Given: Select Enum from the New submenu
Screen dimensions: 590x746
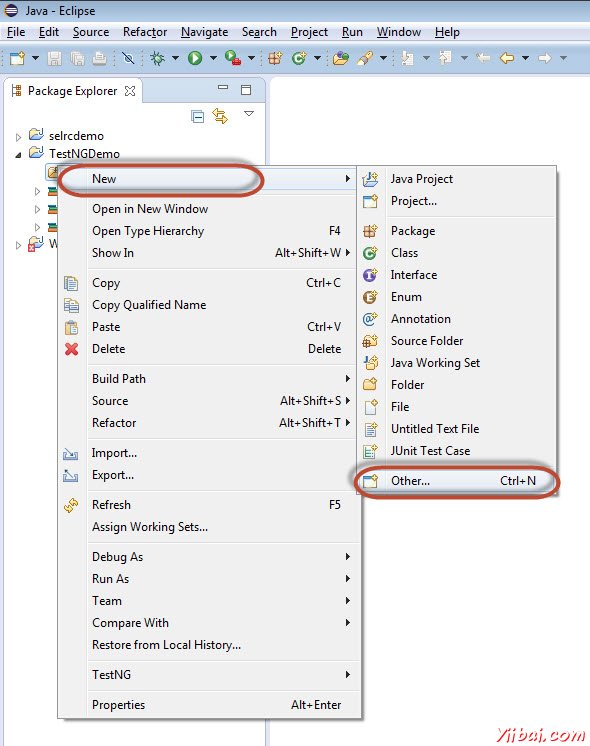Looking at the screenshot, I should tap(457, 297).
